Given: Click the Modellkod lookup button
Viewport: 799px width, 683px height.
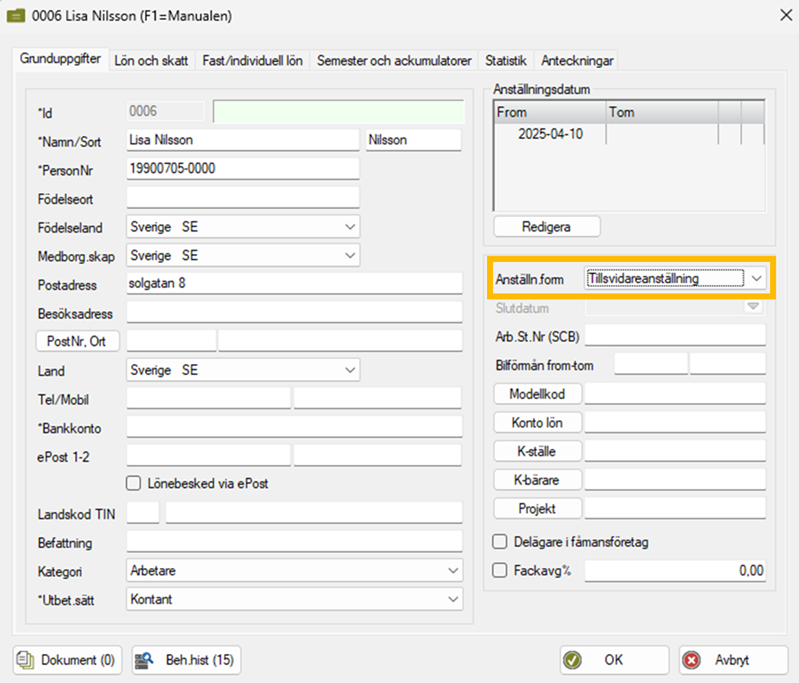Looking at the screenshot, I should click(537, 394).
